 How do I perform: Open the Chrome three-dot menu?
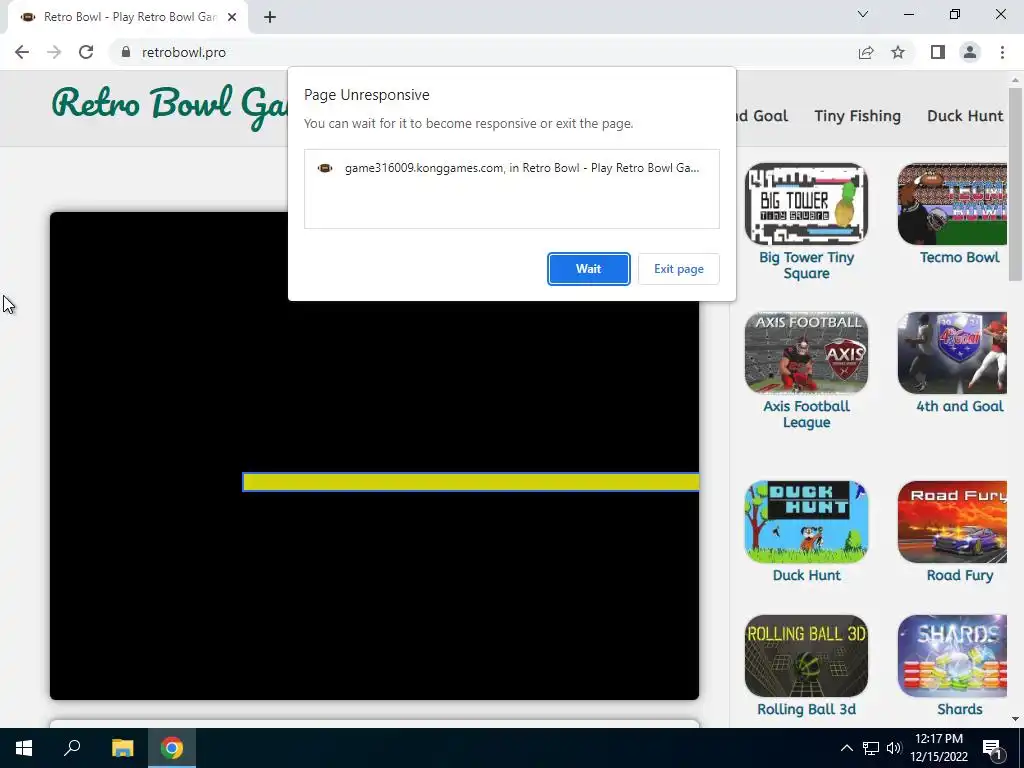coord(1002,52)
